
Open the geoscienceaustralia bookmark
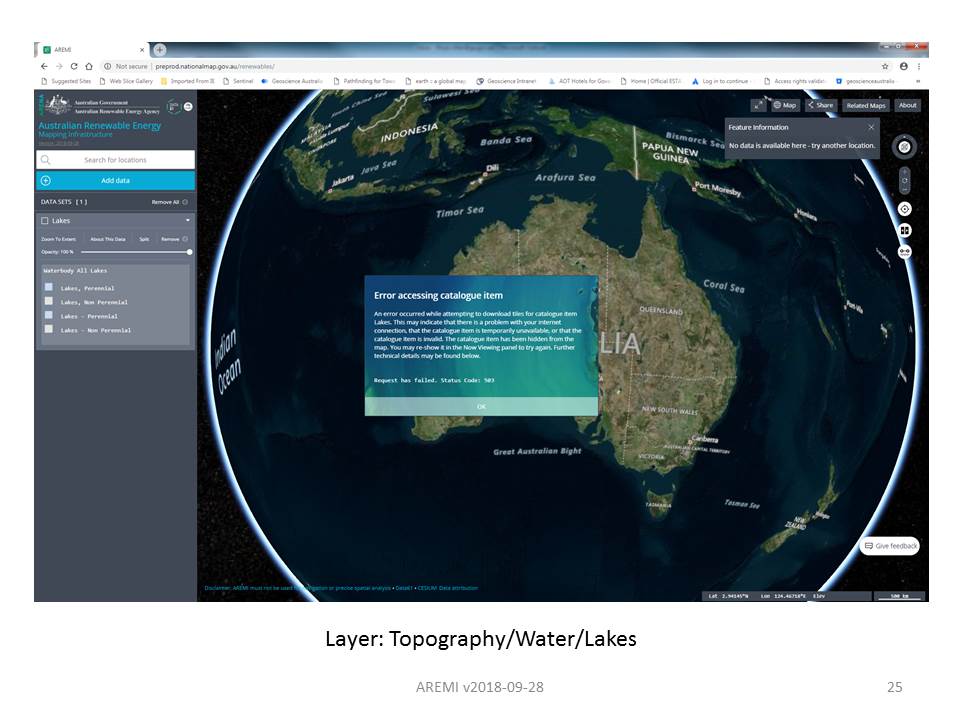pyautogui.click(x=865, y=81)
